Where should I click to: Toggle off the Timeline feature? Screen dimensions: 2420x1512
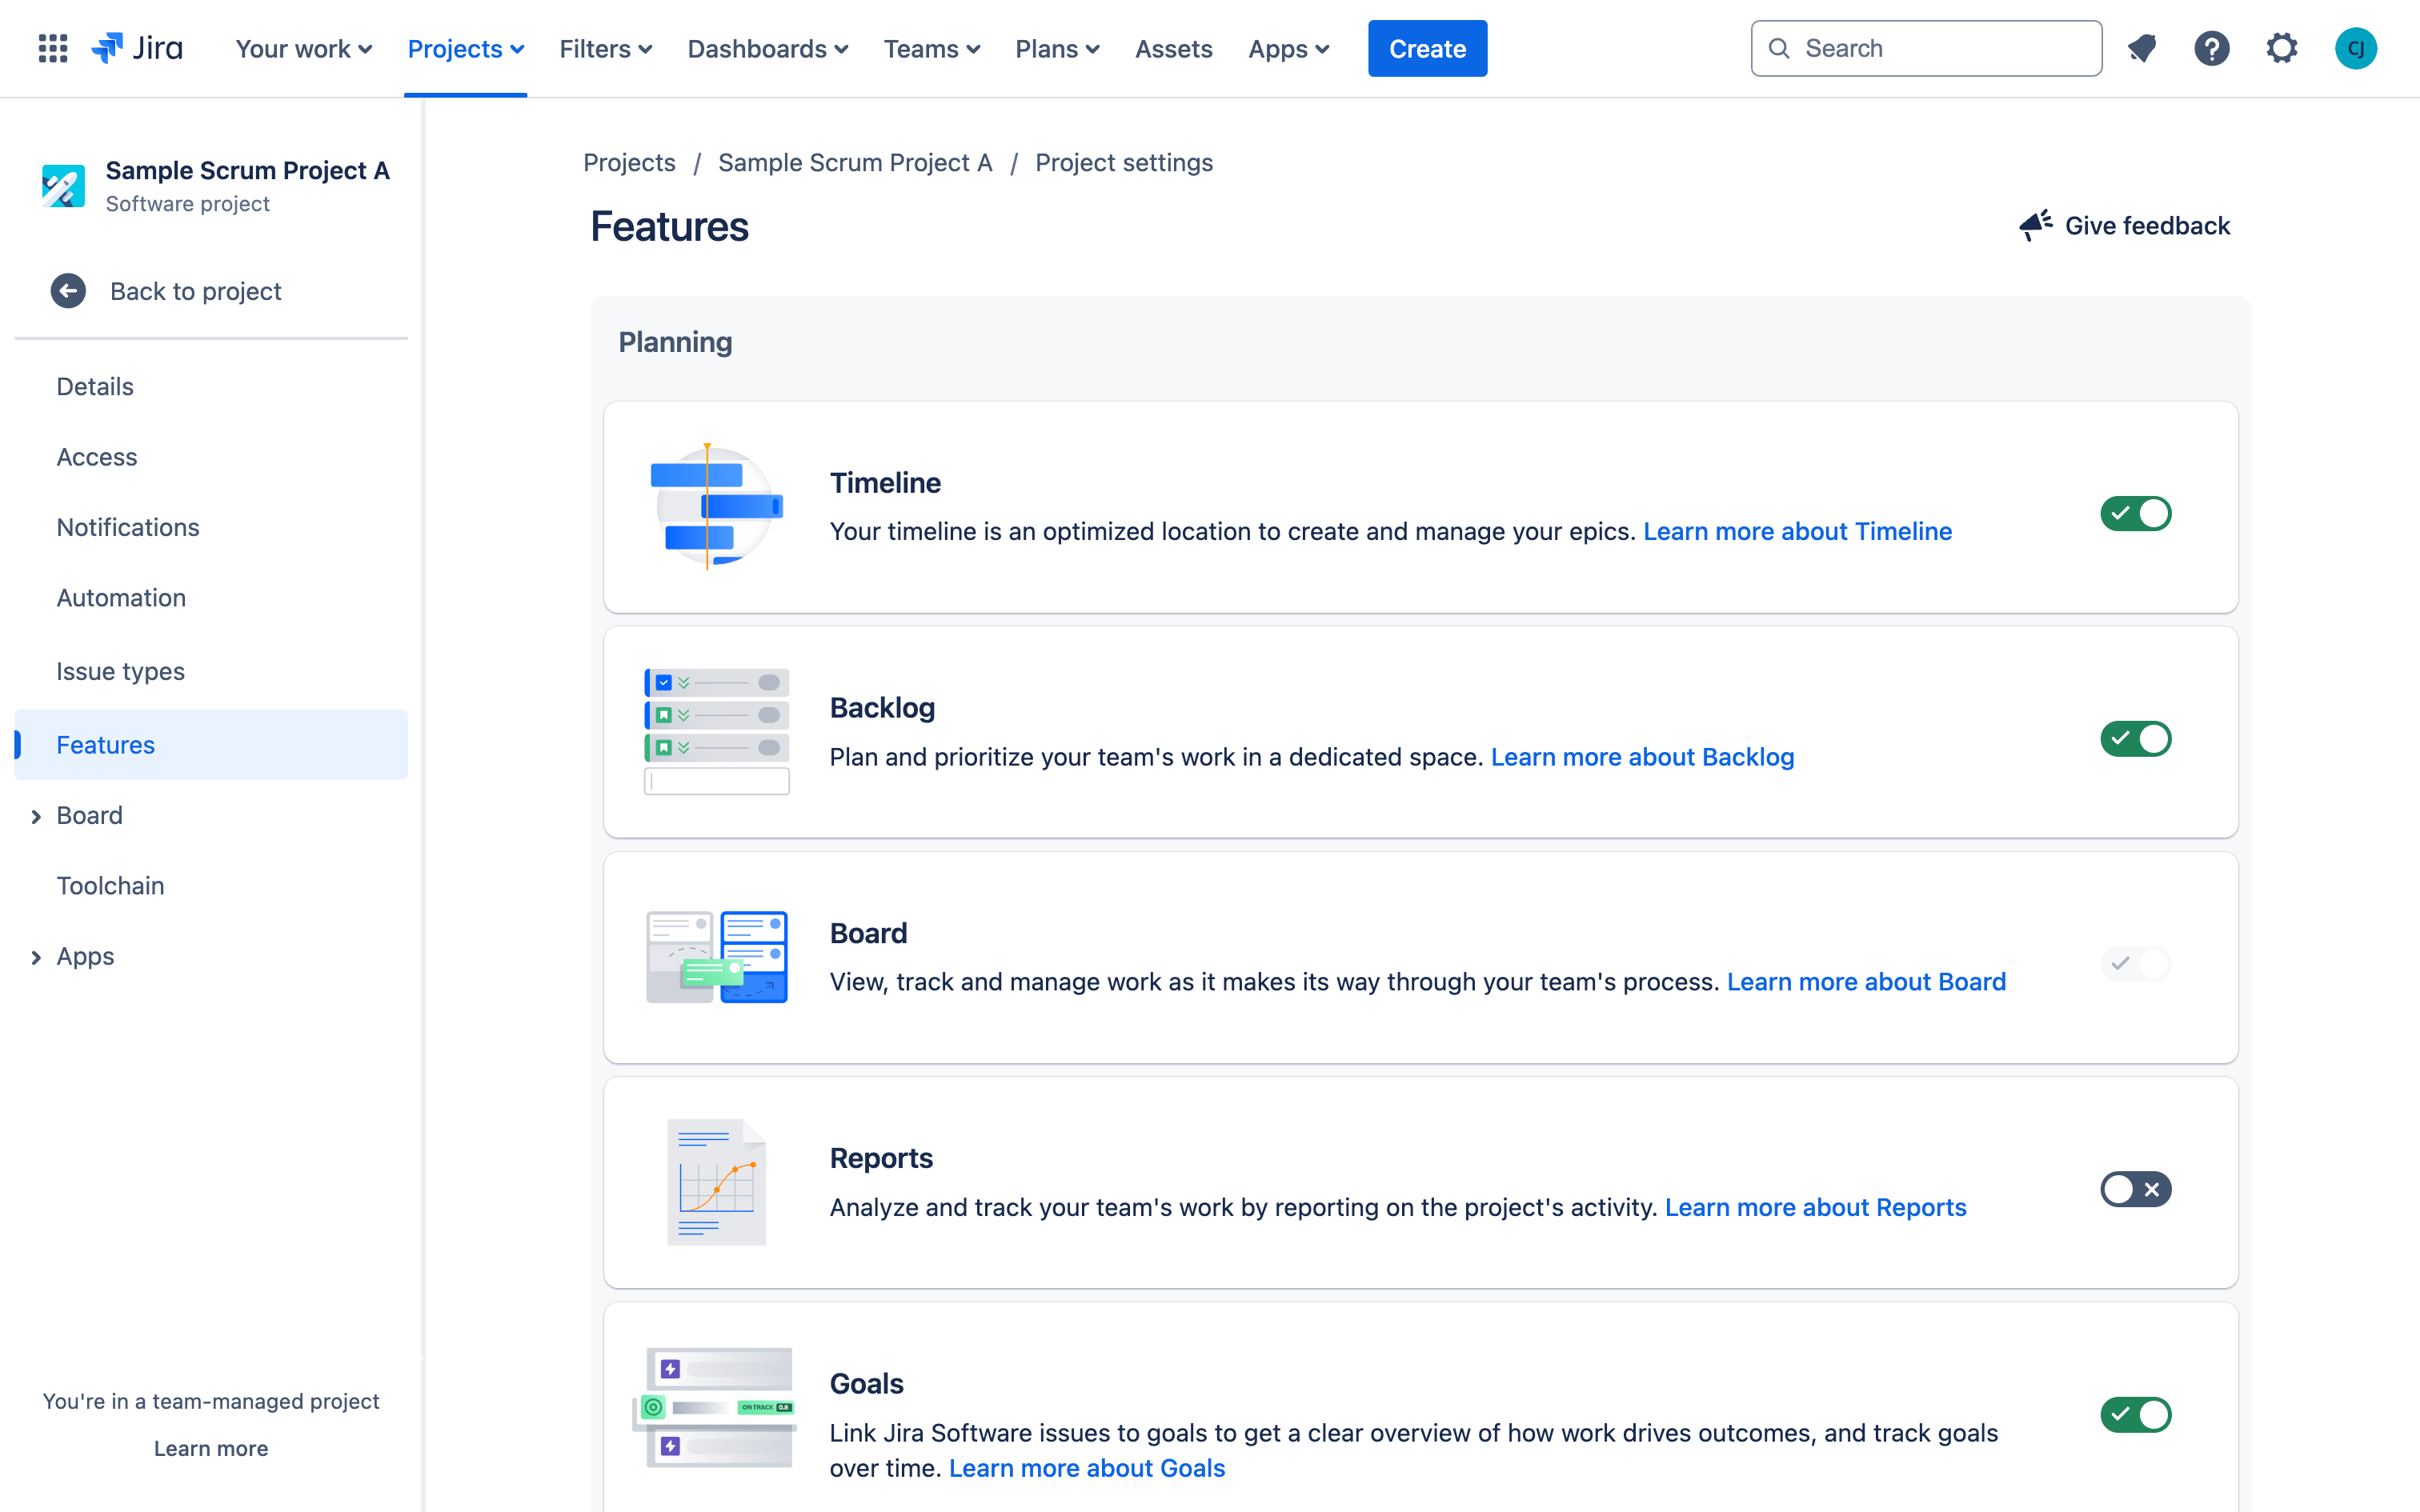[2134, 512]
